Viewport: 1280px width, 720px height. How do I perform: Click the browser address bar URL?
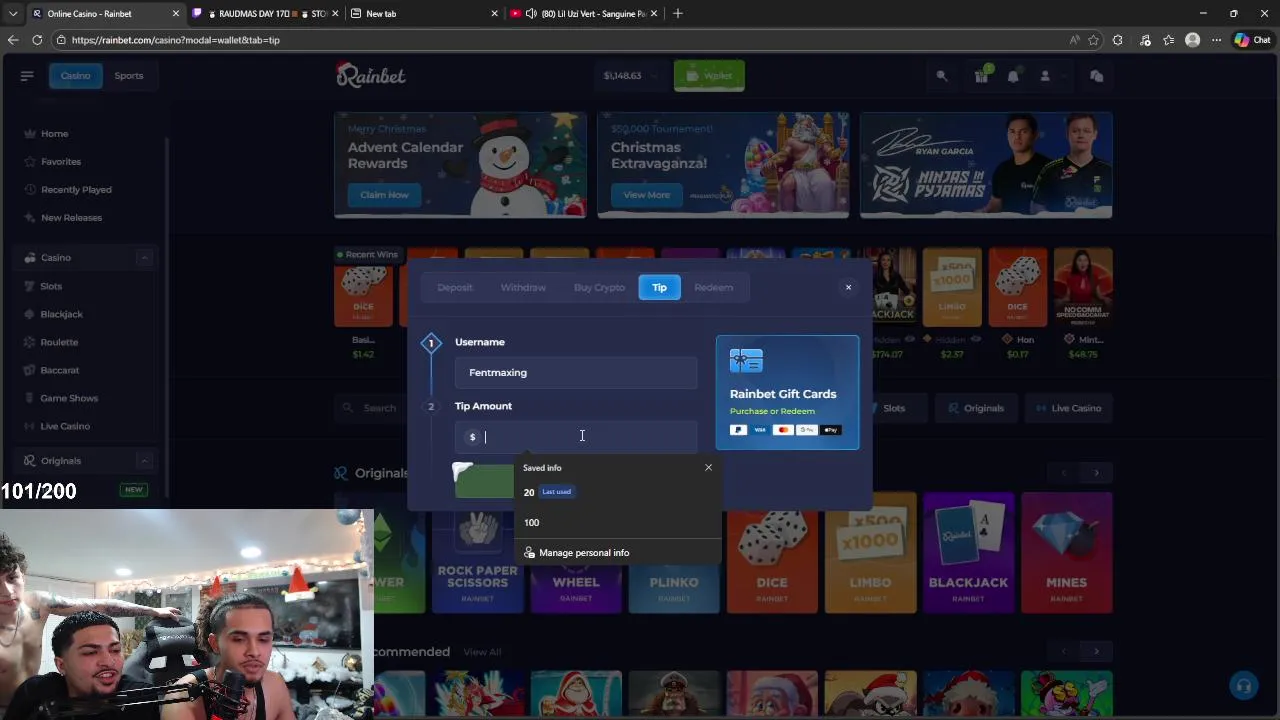pos(175,40)
